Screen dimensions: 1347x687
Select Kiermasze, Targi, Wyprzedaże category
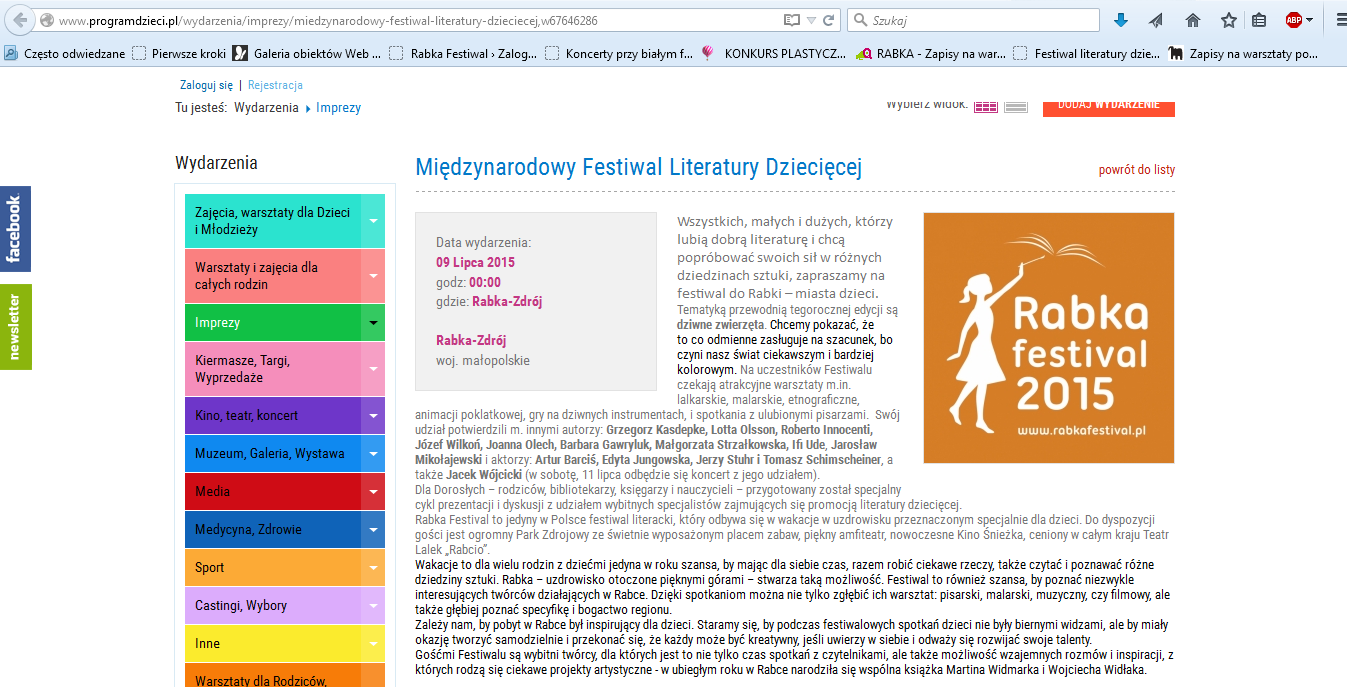(273, 369)
